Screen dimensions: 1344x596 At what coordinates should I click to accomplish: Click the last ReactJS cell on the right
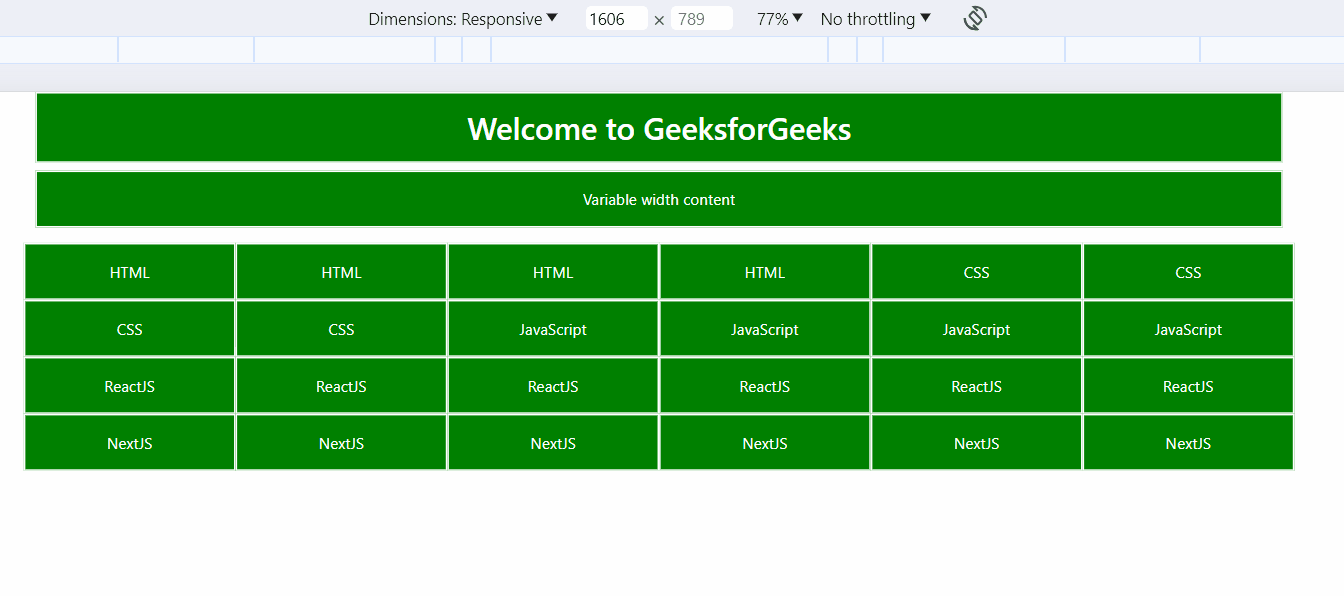tap(1188, 385)
